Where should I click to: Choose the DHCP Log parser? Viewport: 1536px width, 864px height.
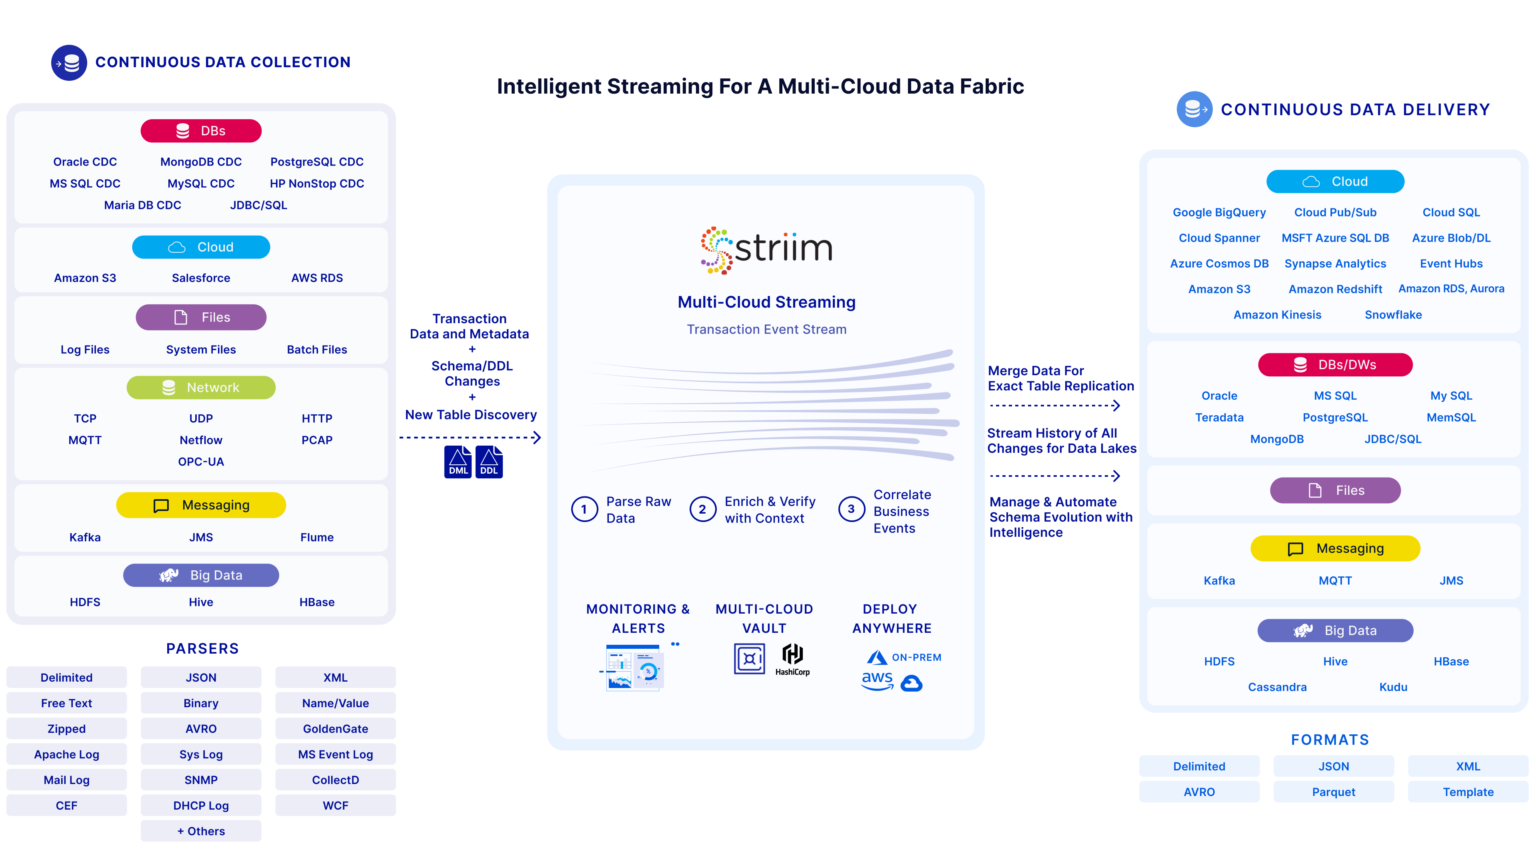[201, 806]
